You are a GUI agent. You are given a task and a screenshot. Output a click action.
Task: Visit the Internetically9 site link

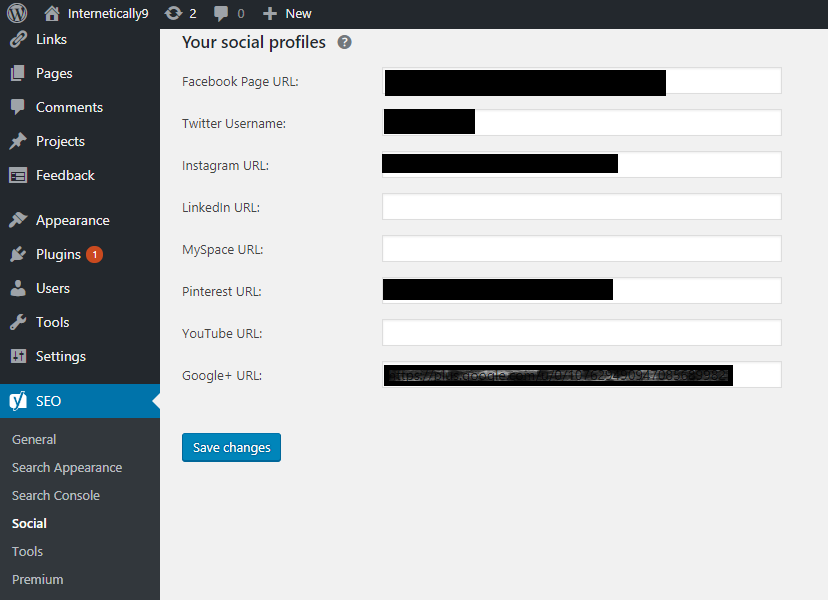click(x=108, y=14)
